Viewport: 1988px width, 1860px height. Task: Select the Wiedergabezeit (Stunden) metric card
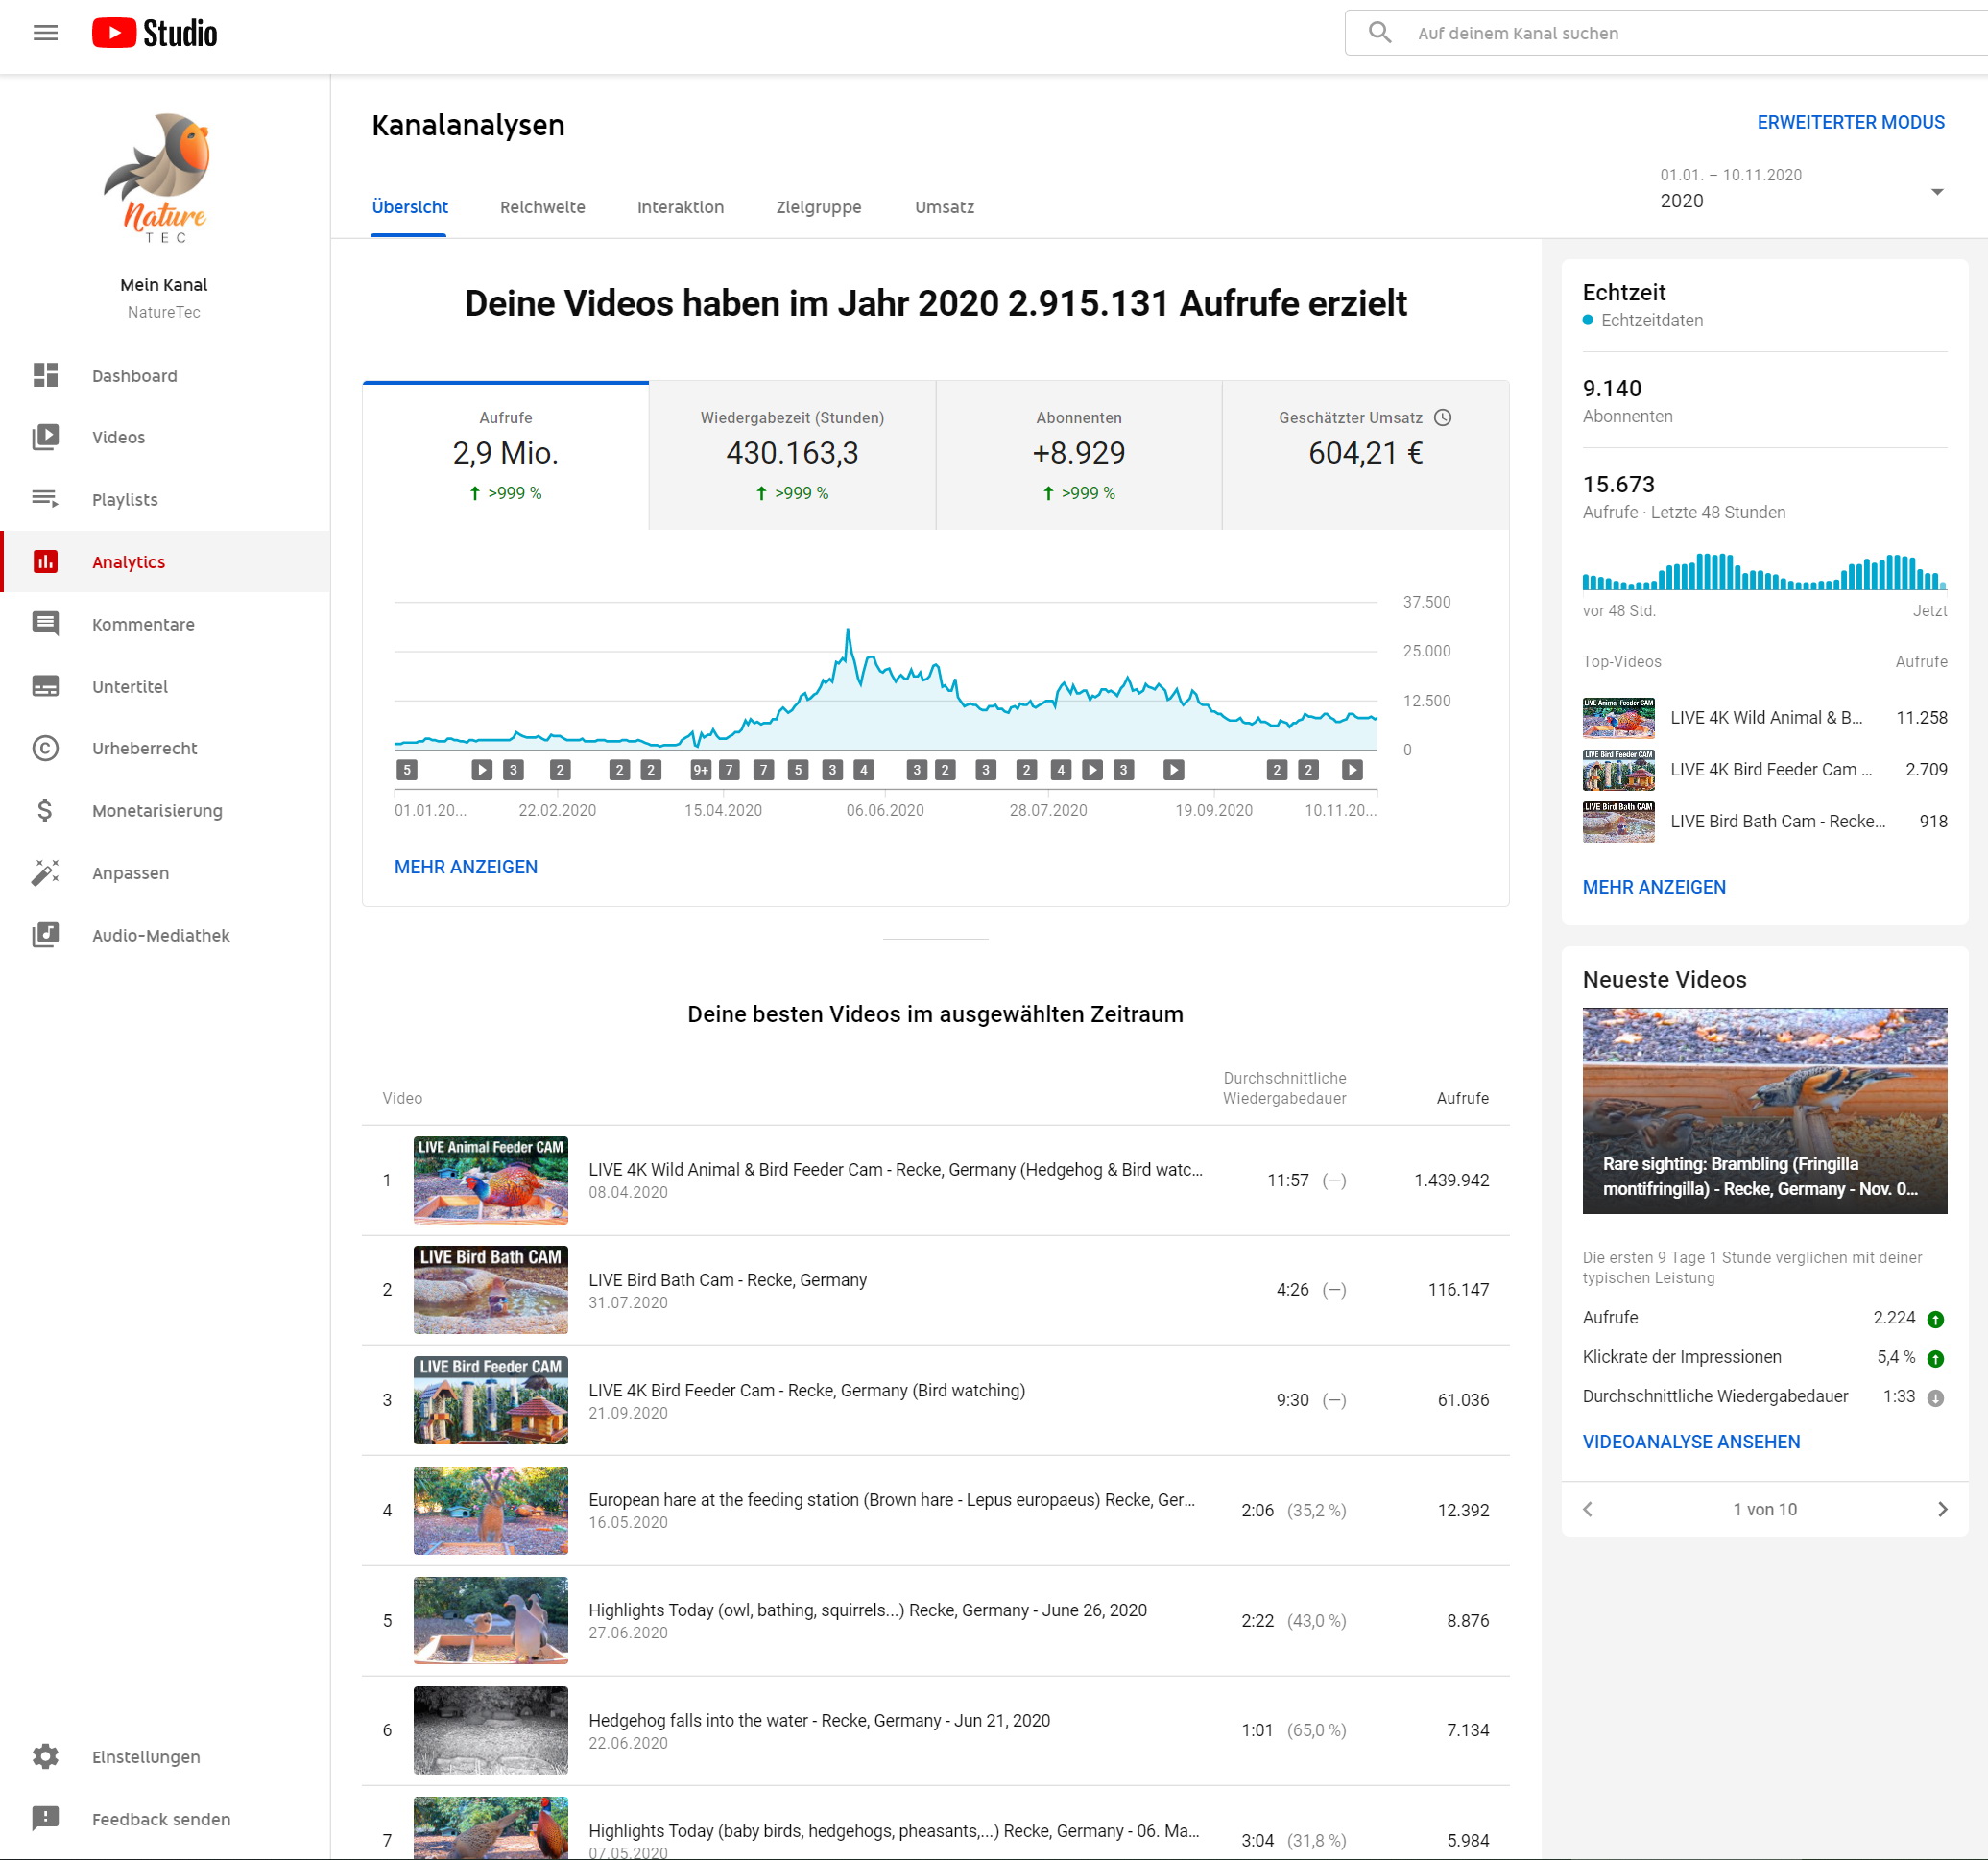tap(791, 455)
